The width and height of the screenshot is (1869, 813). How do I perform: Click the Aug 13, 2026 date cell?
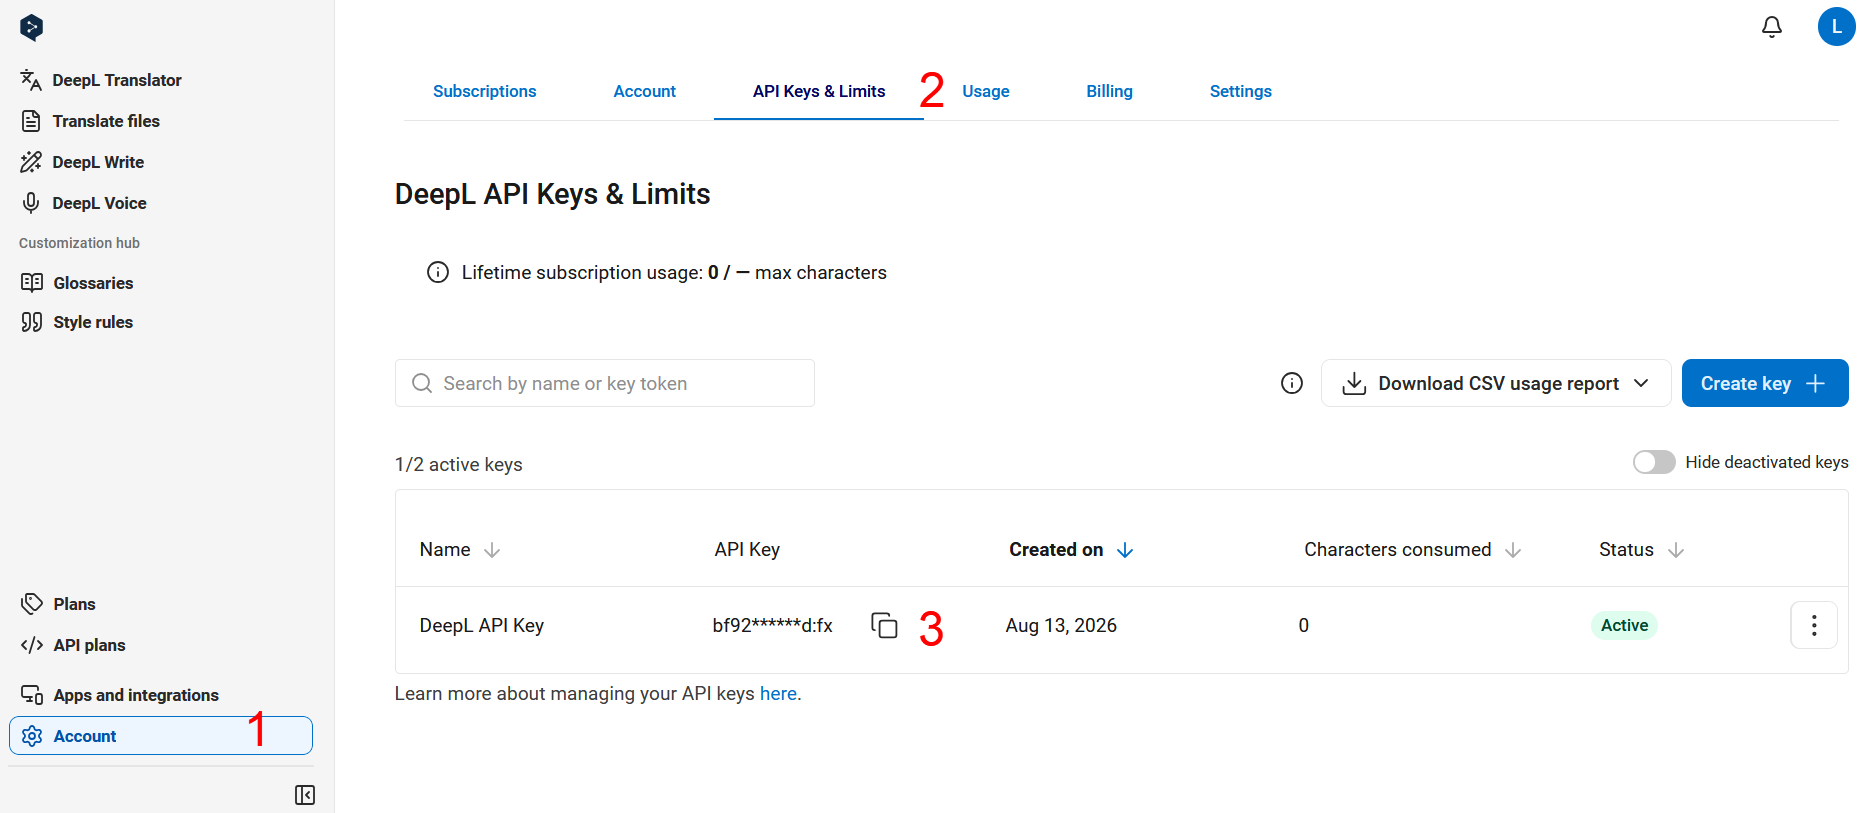click(1061, 626)
